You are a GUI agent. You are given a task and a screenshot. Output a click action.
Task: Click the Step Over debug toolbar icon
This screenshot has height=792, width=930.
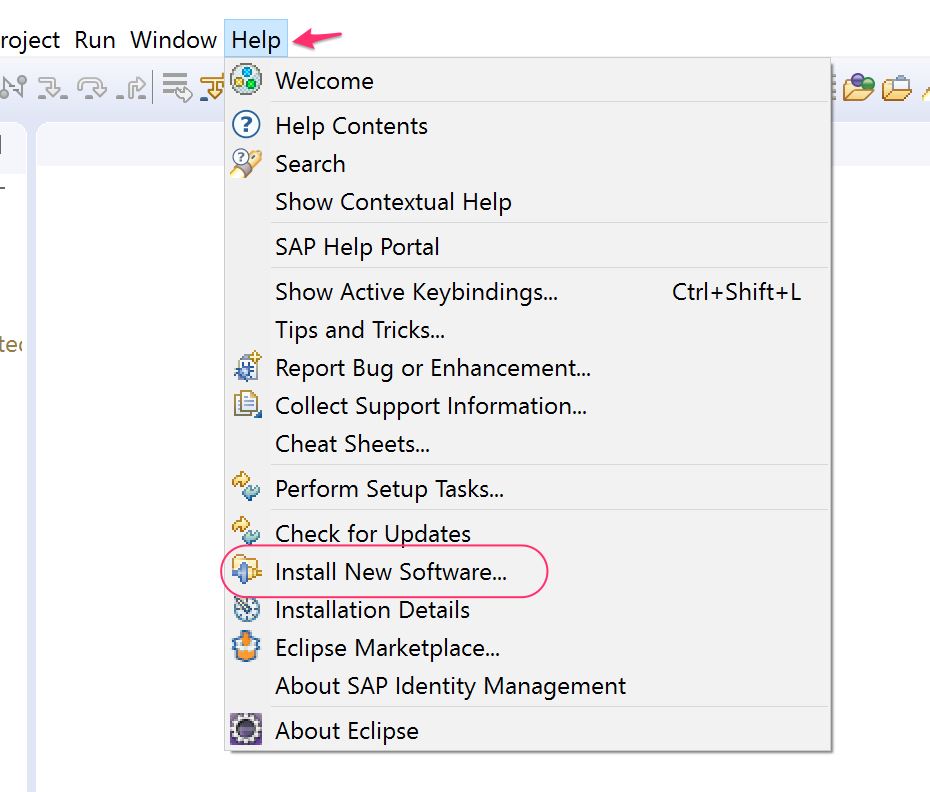[x=91, y=88]
